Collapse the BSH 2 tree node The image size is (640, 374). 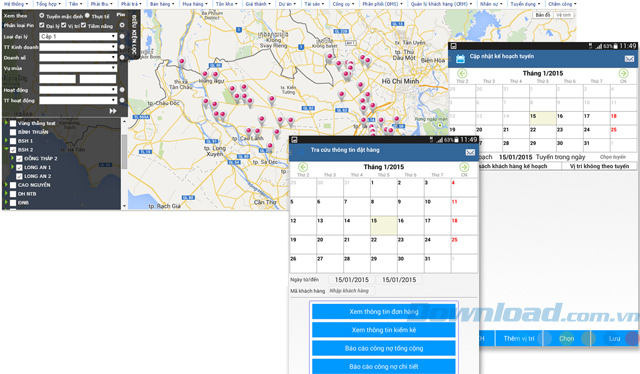(x=7, y=149)
